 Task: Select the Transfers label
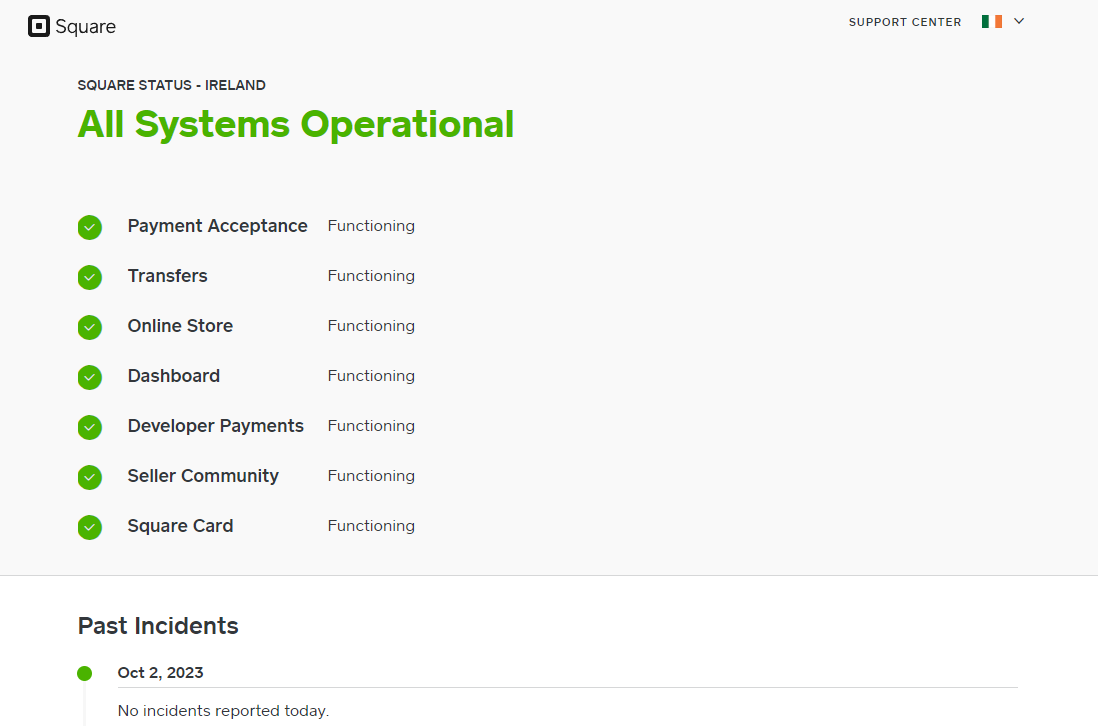coord(167,276)
